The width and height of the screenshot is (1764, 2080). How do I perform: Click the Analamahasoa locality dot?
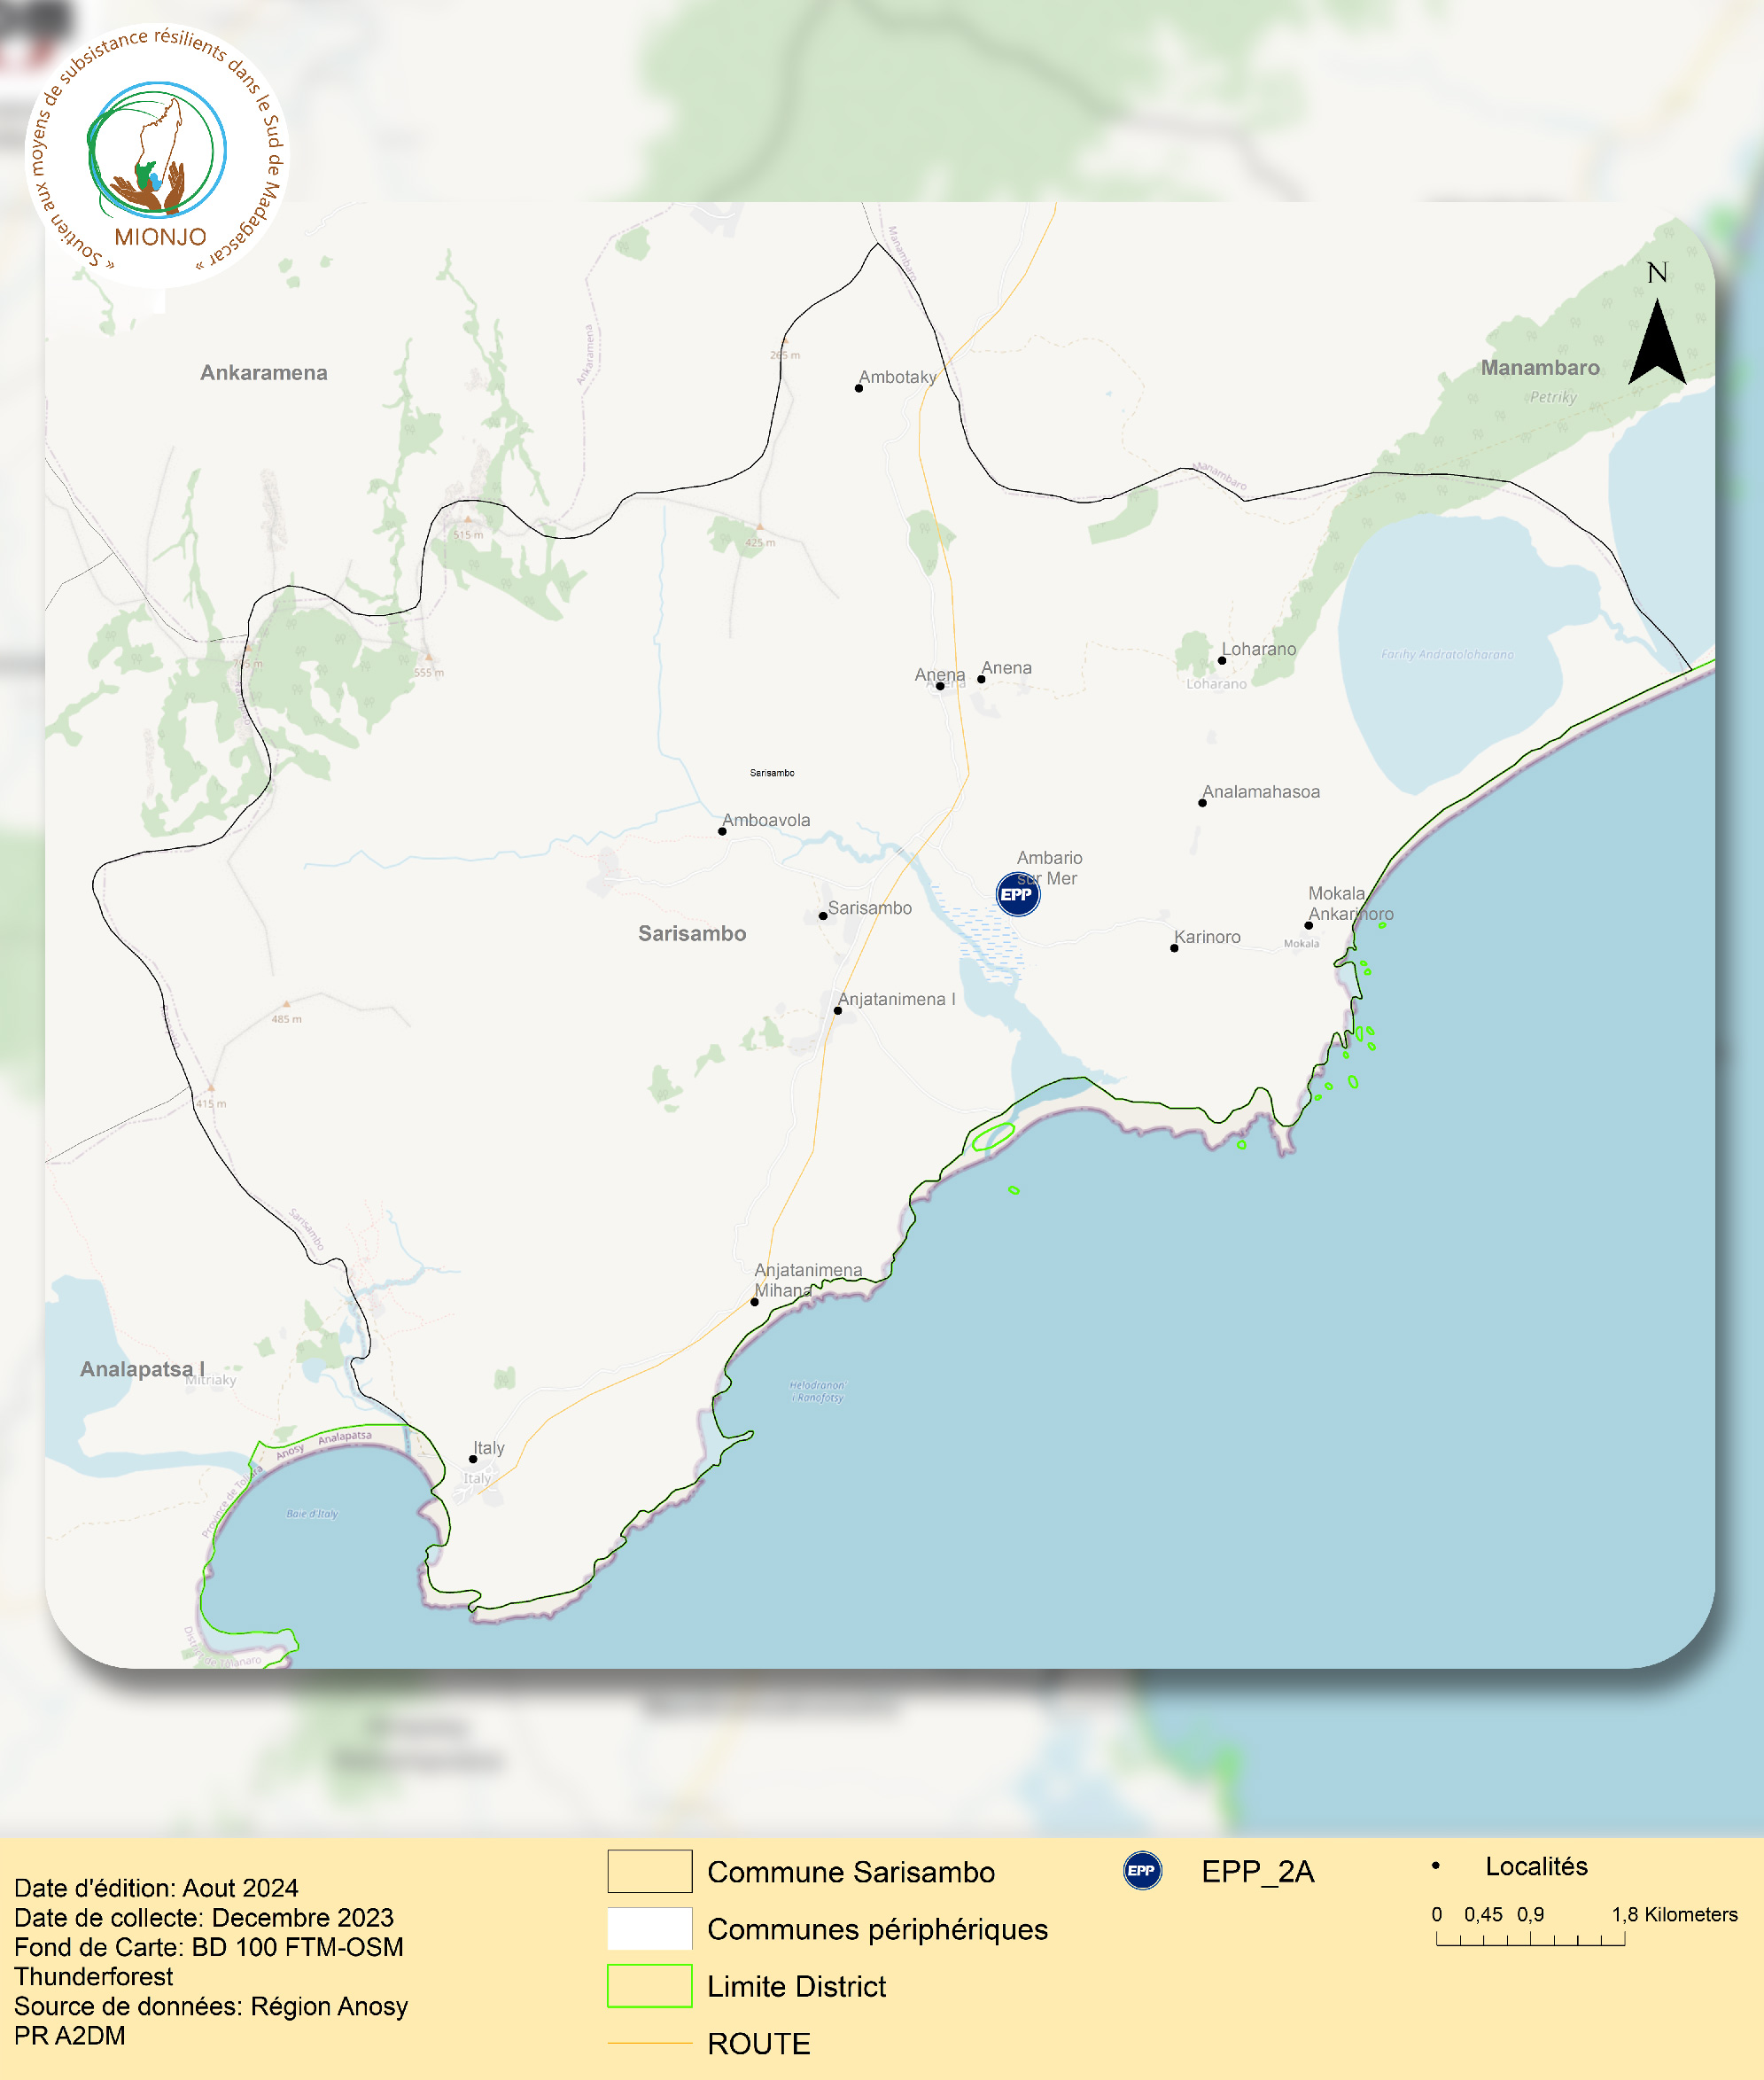point(1202,803)
